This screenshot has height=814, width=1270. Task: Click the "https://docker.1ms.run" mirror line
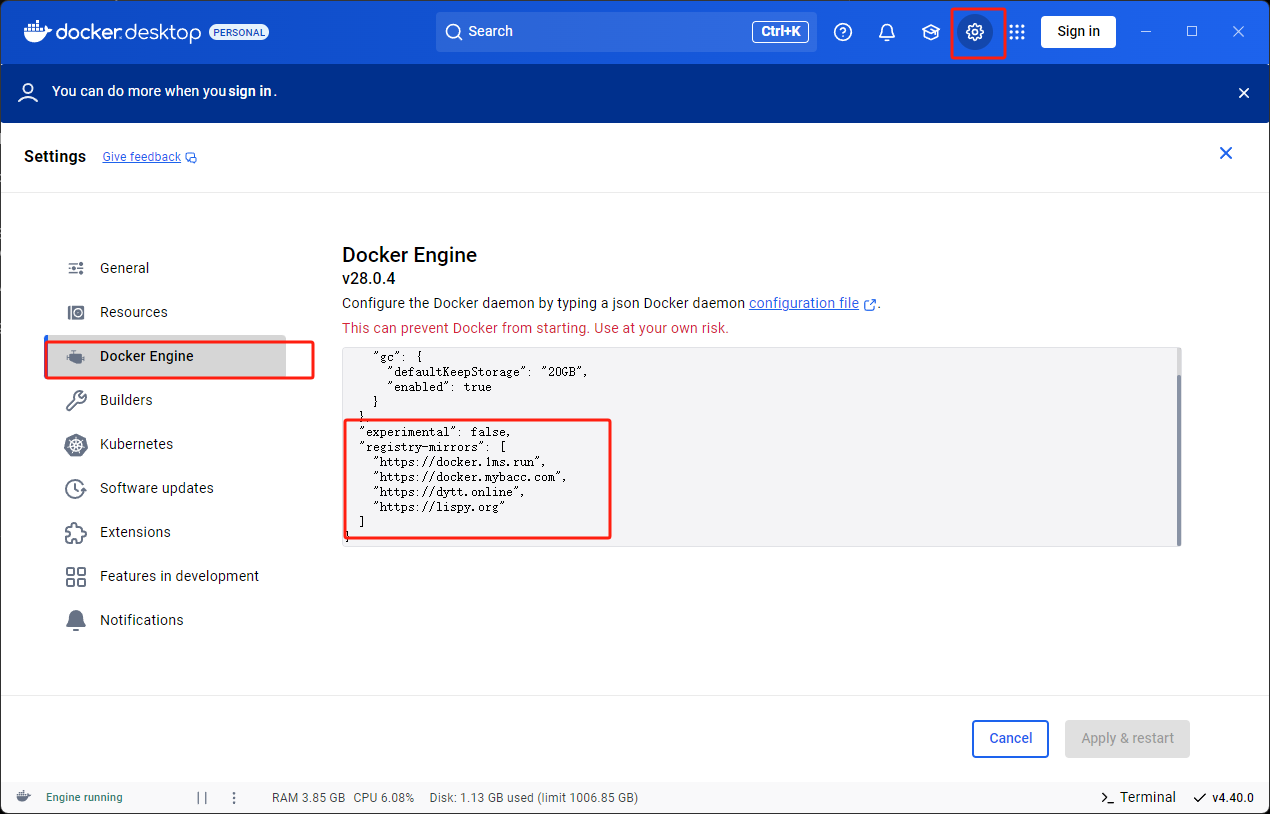459,462
